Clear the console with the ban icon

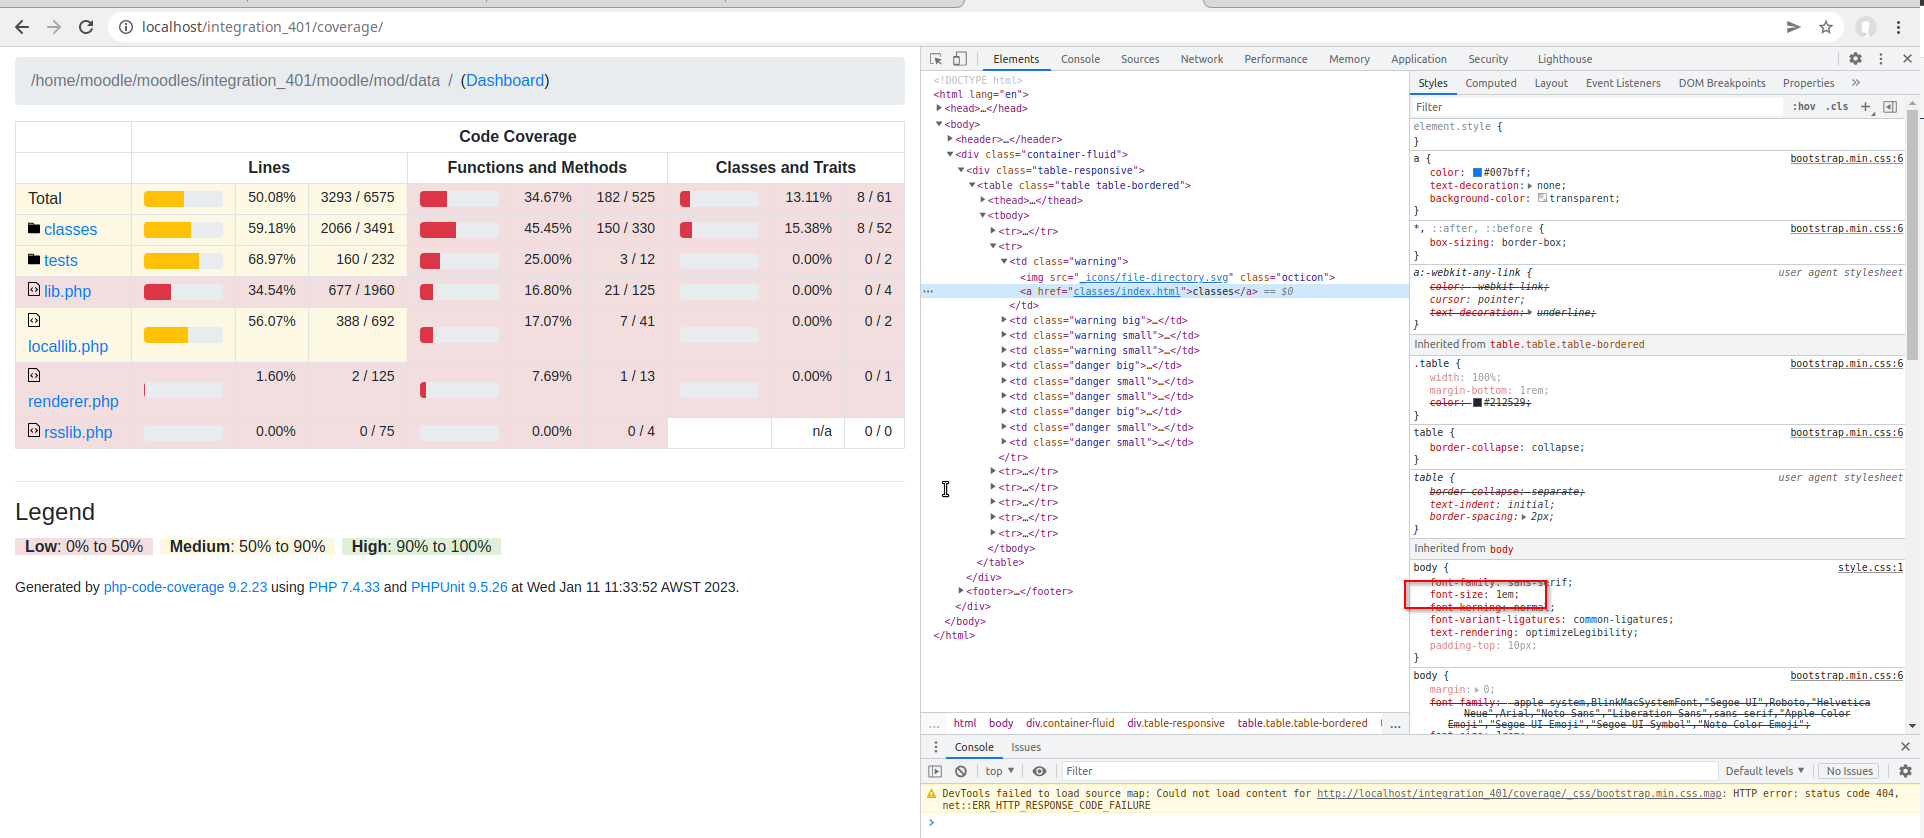(961, 771)
